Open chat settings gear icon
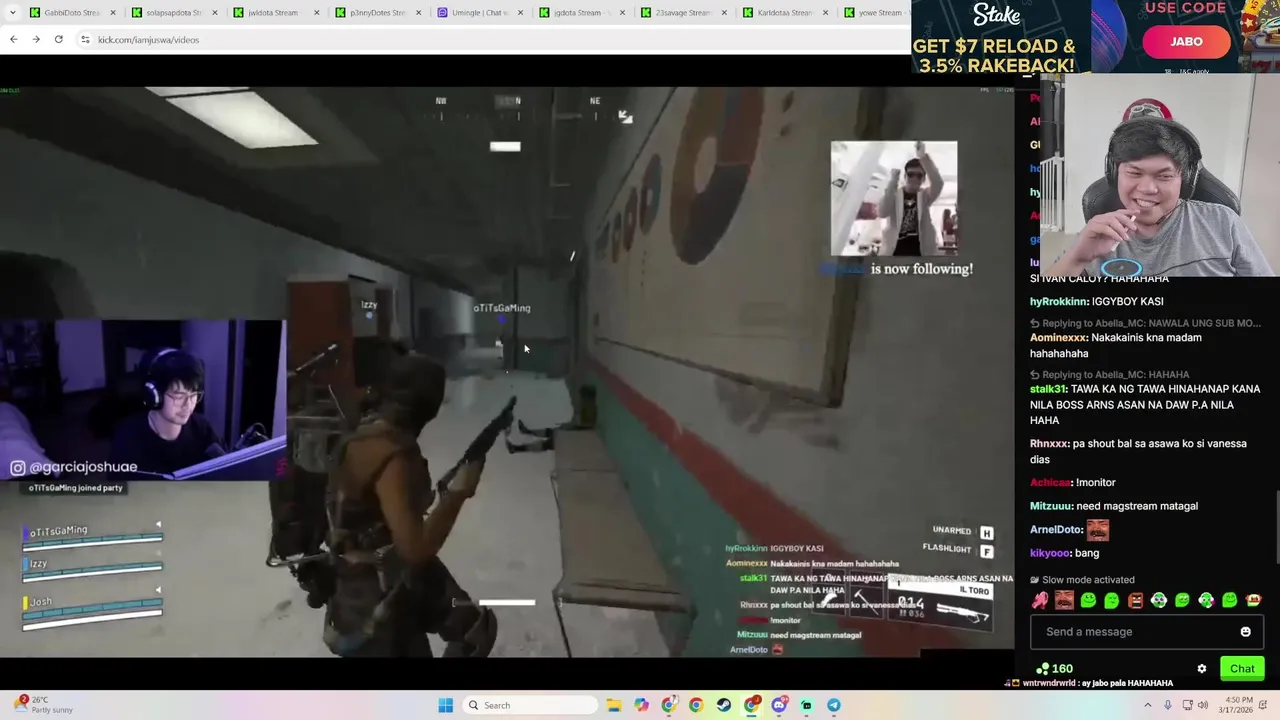 pos(1202,669)
